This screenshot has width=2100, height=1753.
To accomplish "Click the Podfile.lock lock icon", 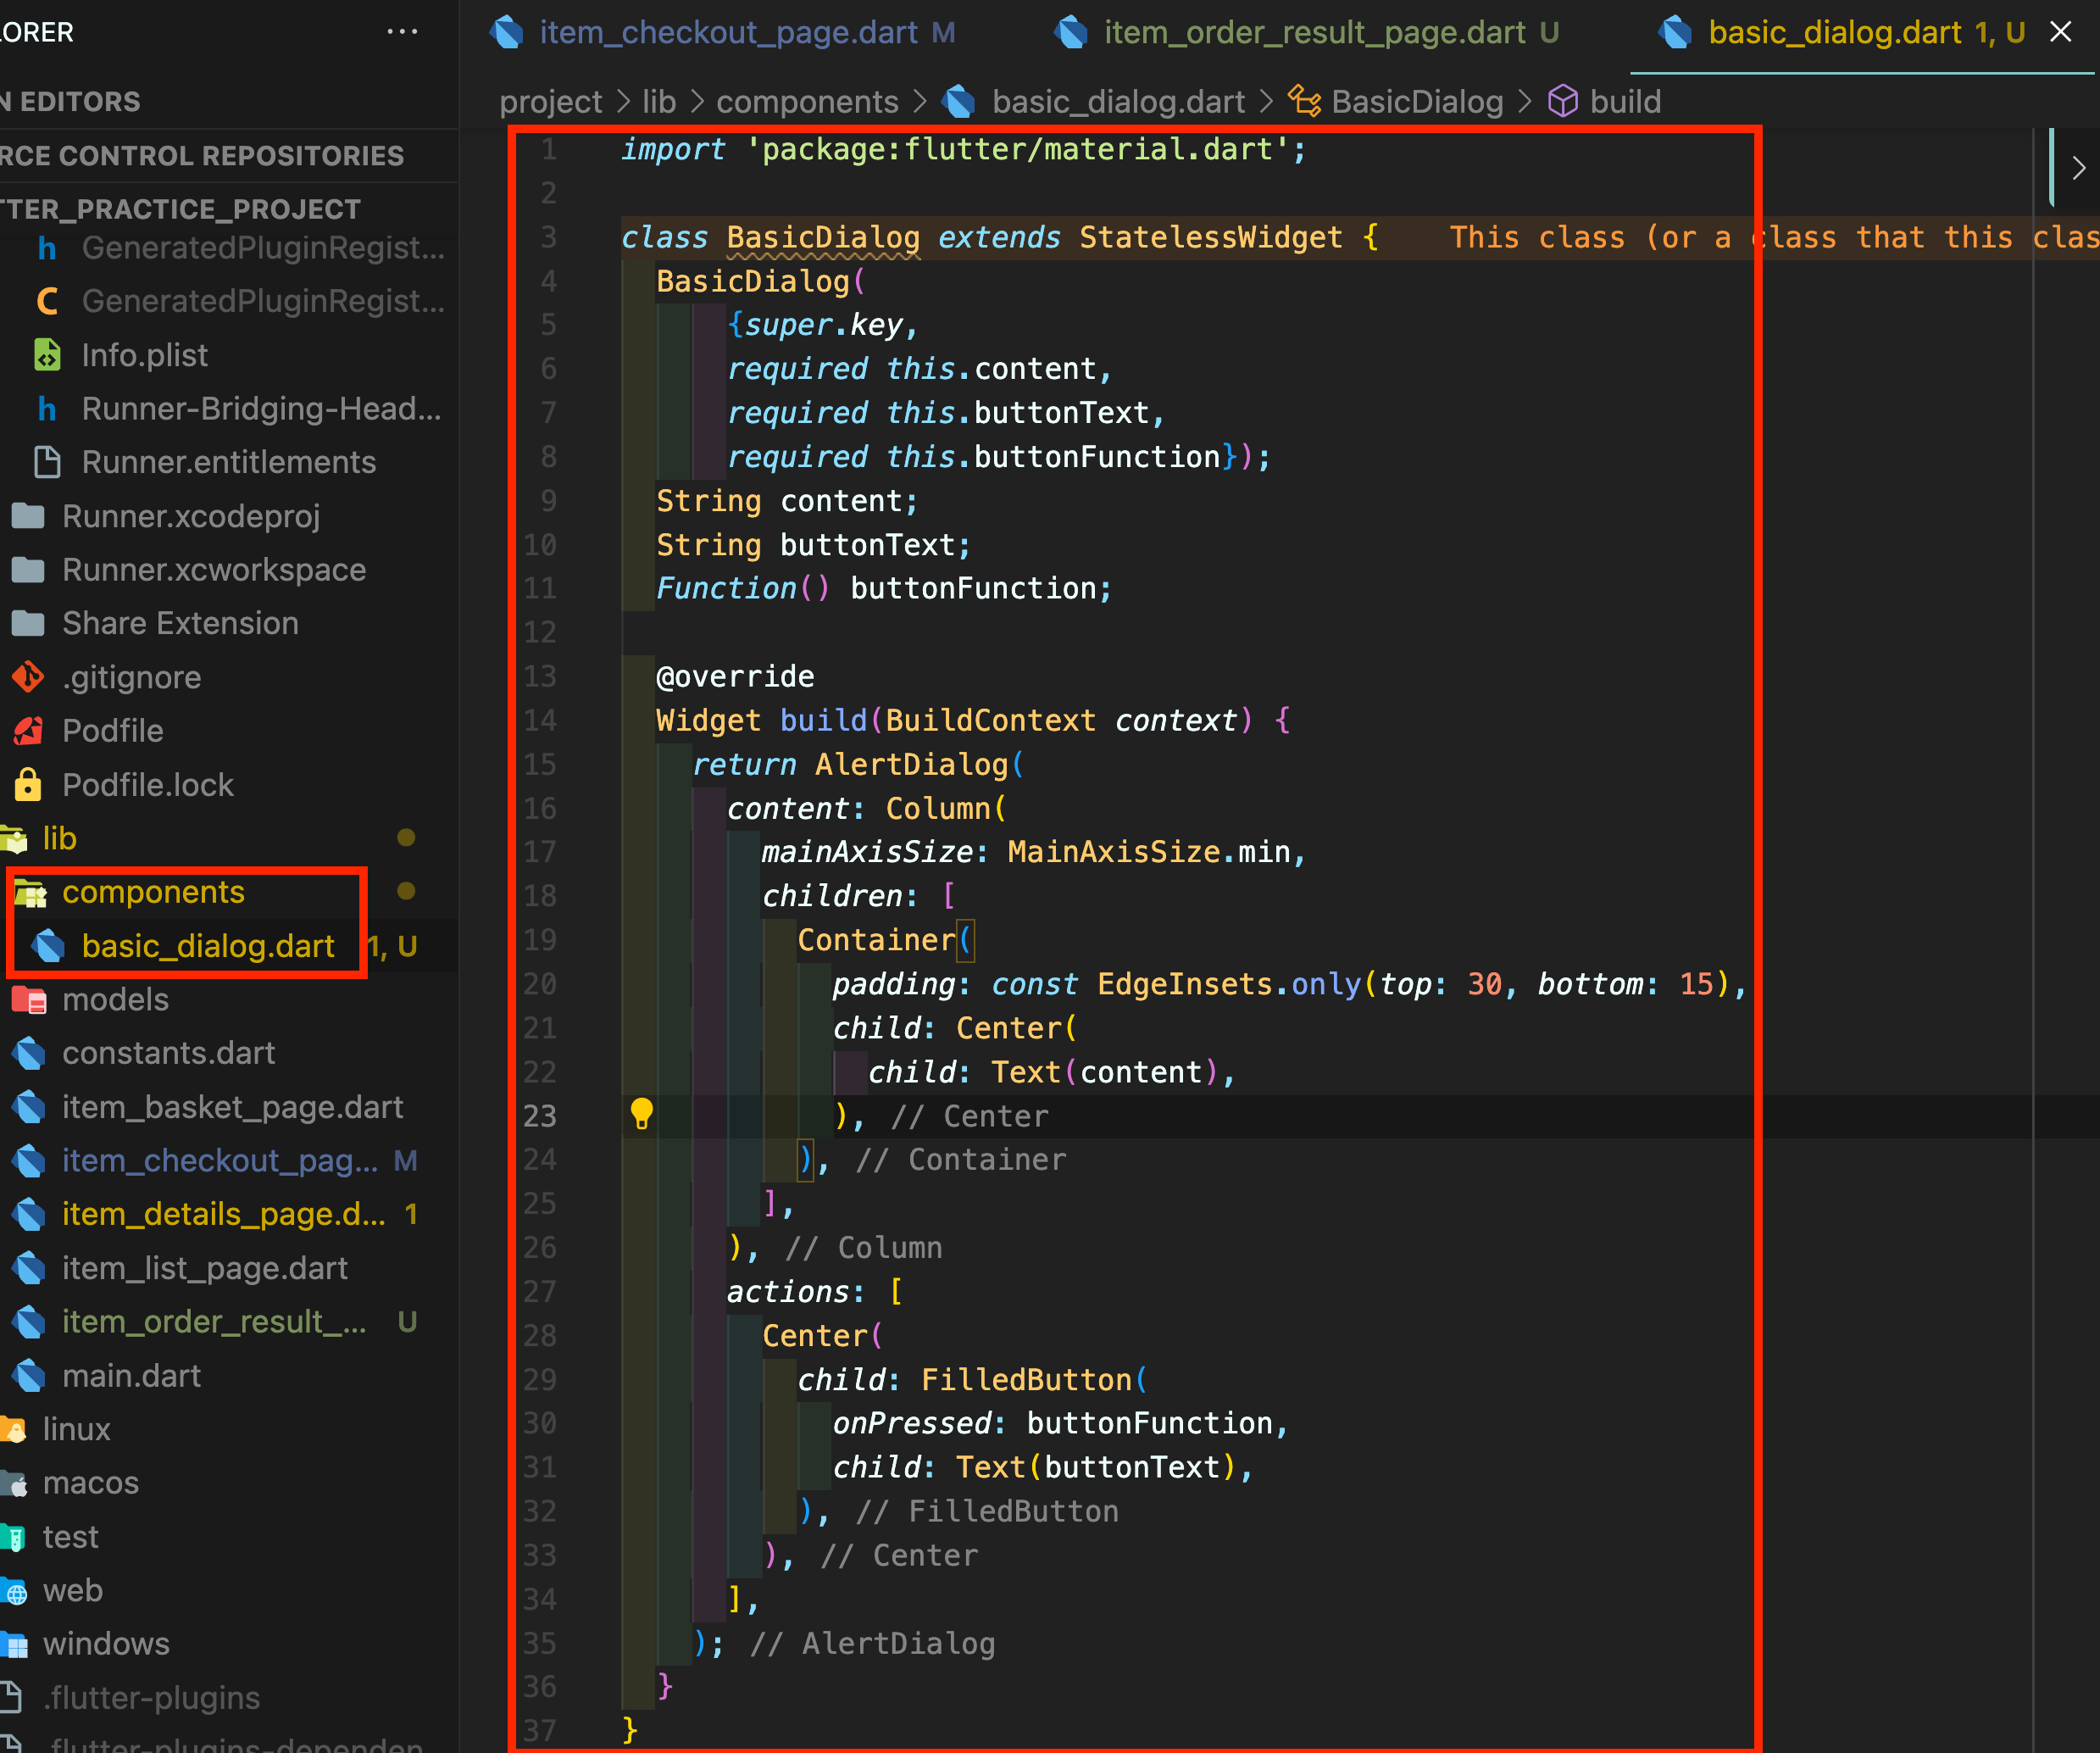I will [x=28, y=785].
